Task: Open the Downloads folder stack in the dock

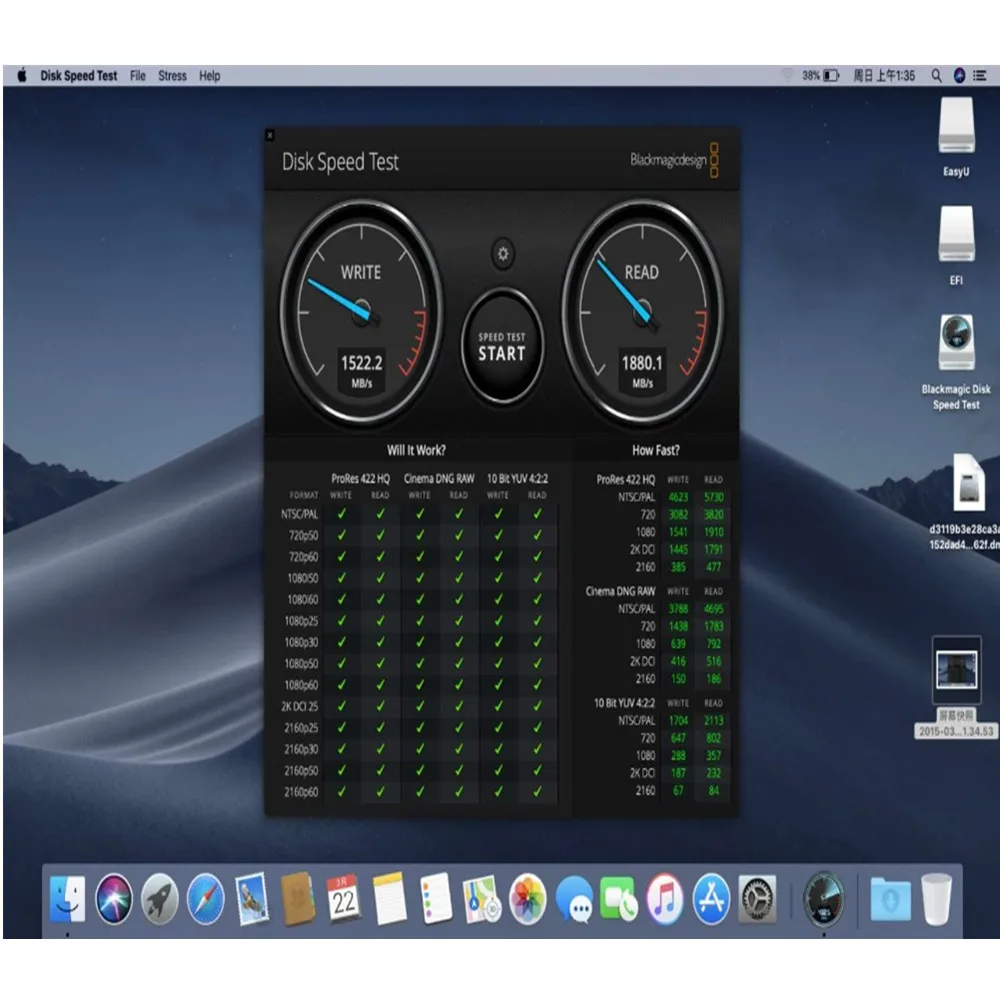Action: (x=888, y=899)
